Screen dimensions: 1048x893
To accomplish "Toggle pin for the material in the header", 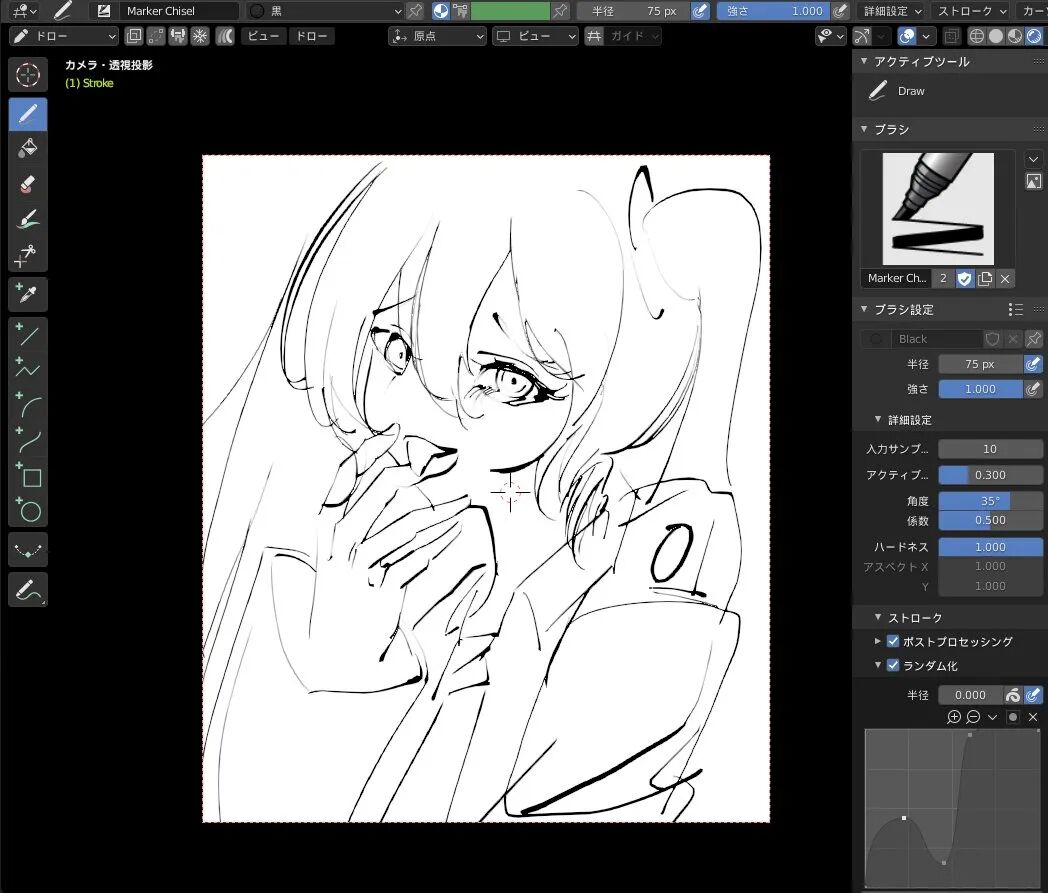I will tap(415, 11).
